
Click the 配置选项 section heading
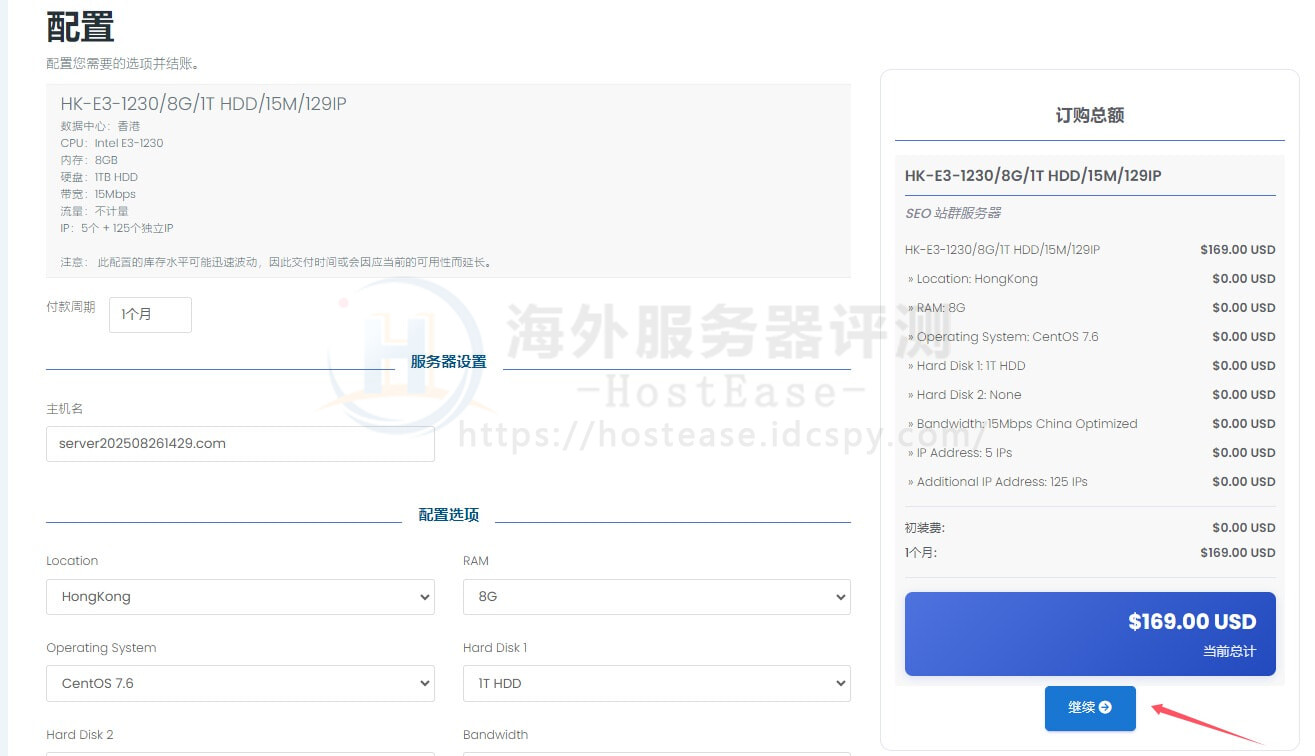449,515
